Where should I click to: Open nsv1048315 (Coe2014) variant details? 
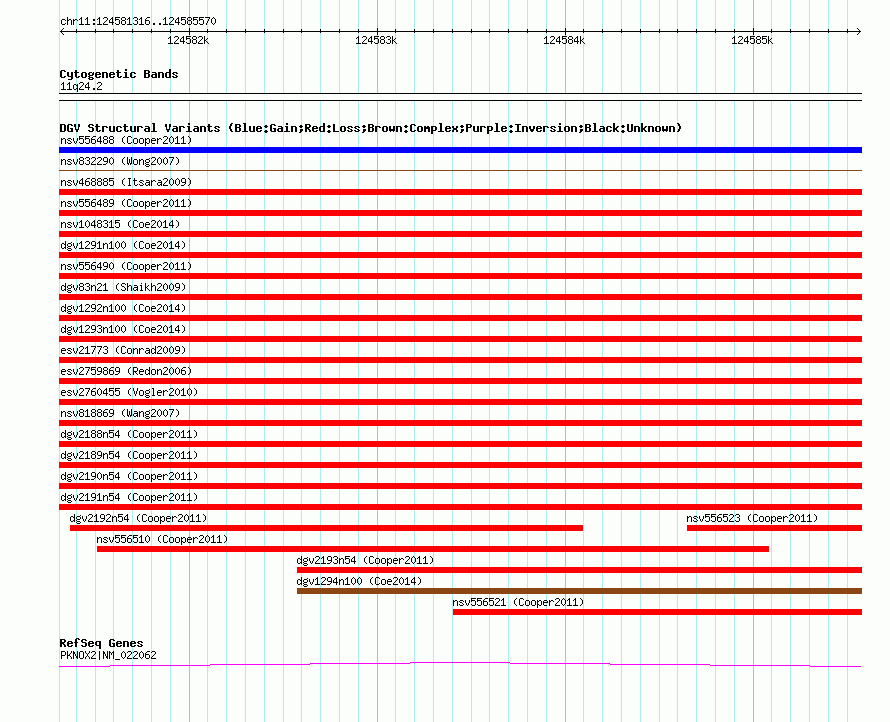(120, 224)
